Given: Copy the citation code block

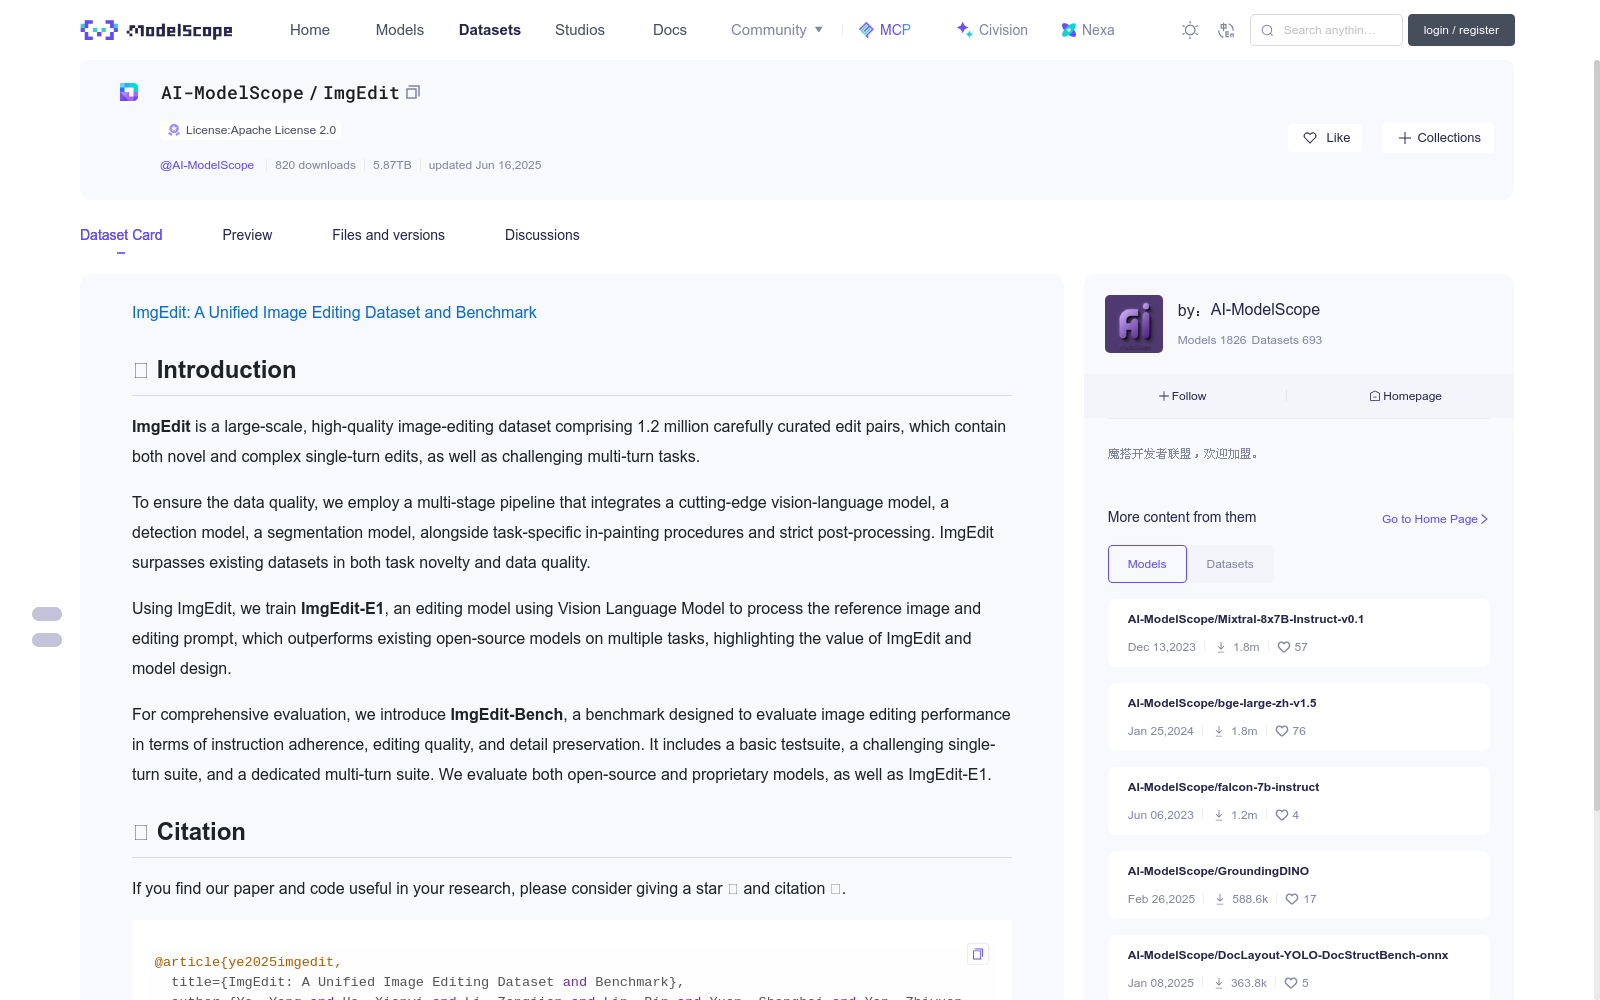Looking at the screenshot, I should click(978, 954).
